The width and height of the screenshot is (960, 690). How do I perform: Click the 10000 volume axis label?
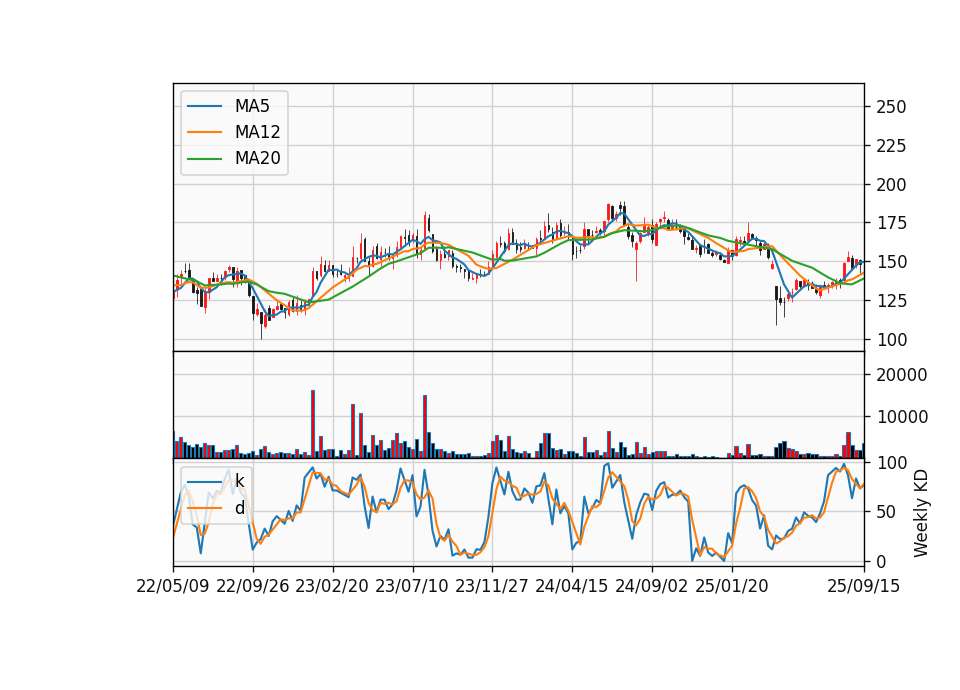tap(902, 417)
